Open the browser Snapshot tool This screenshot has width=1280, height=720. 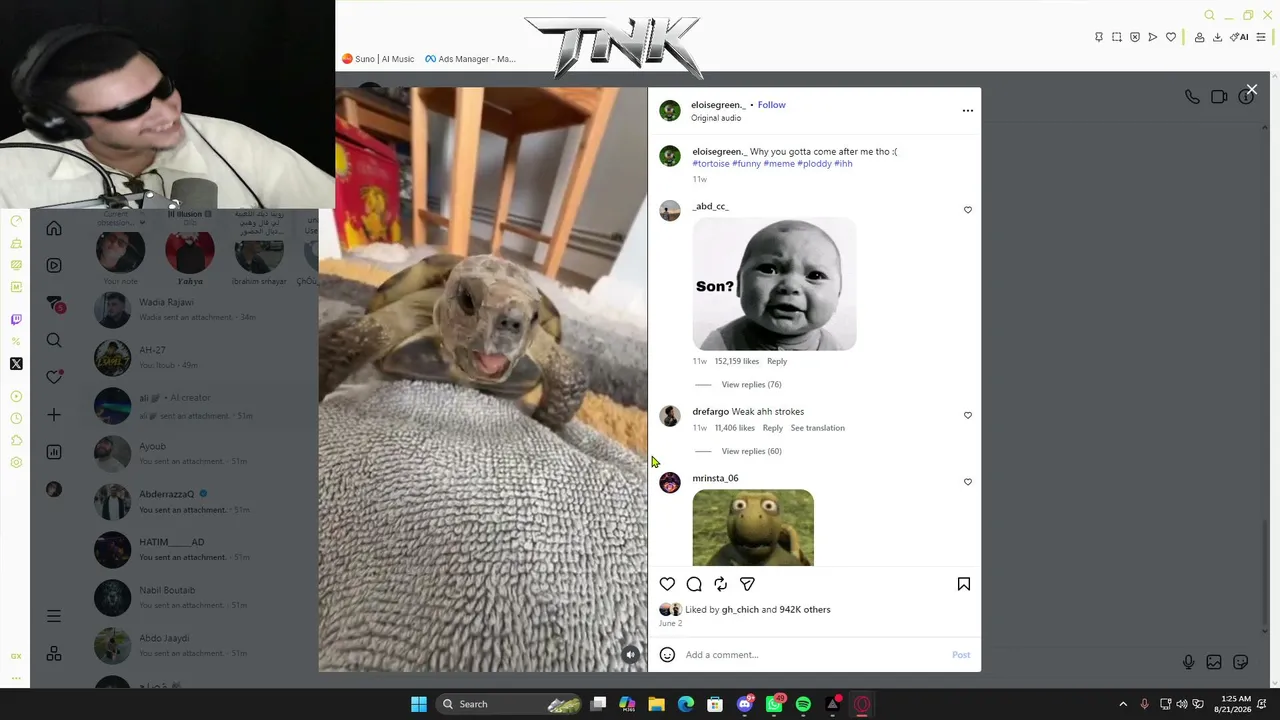coord(1117,37)
